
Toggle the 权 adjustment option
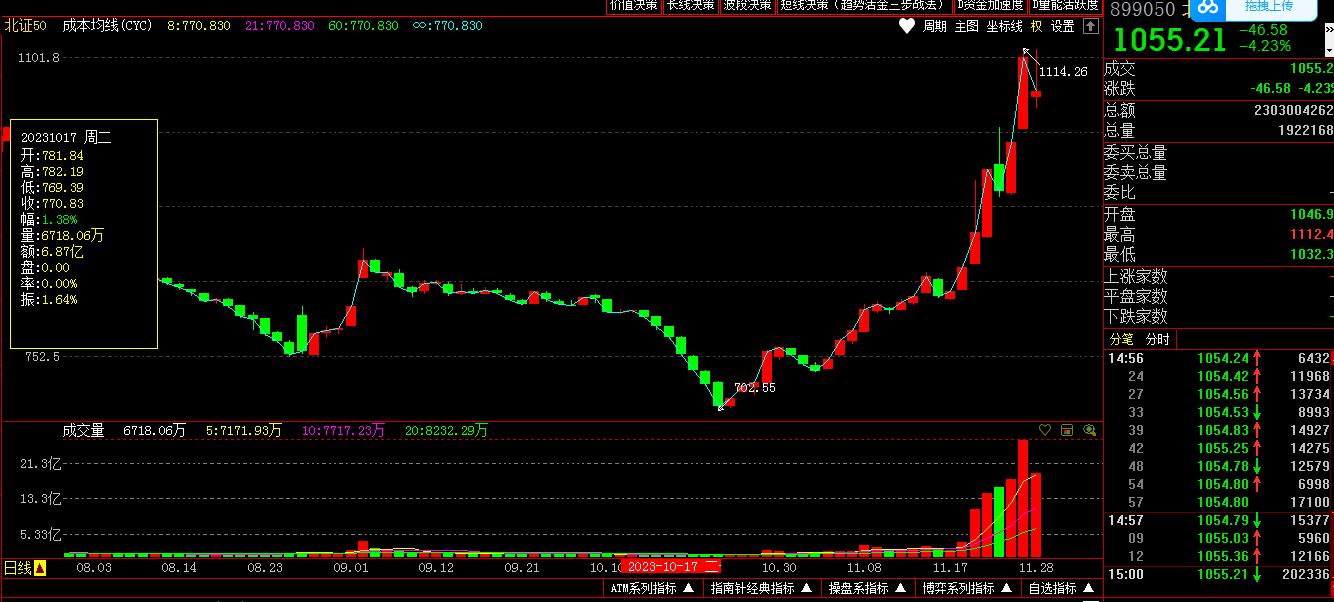click(1036, 27)
